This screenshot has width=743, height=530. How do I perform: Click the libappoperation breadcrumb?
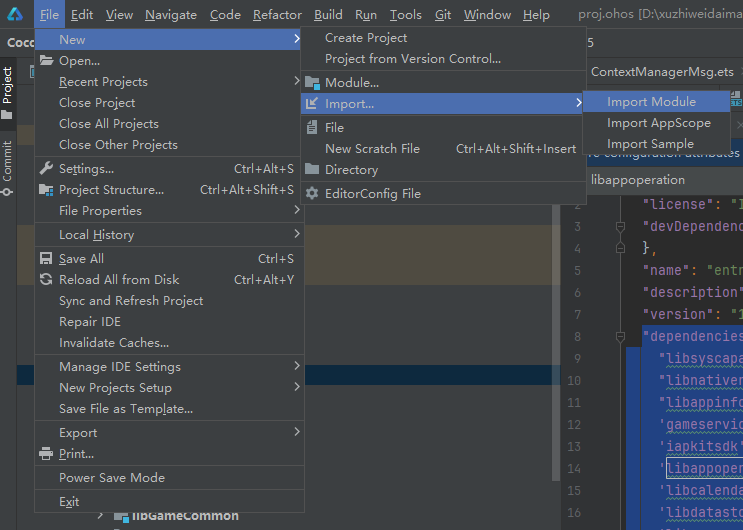(x=638, y=180)
